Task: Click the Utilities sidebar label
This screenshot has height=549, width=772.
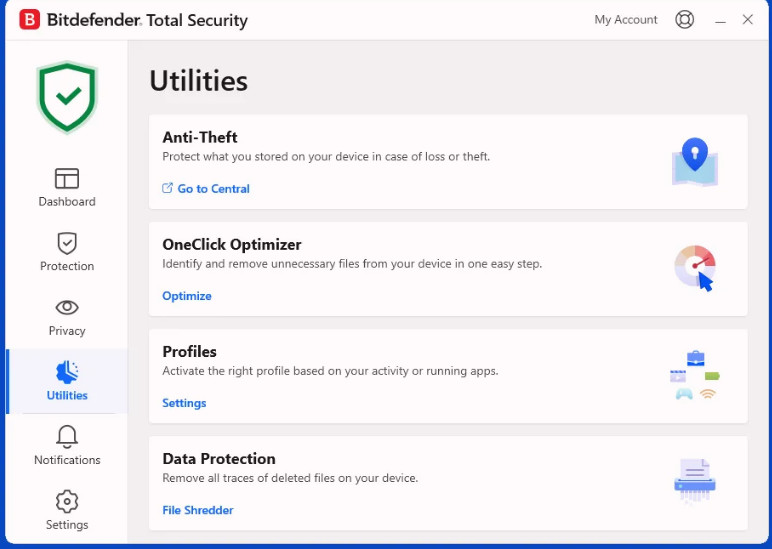Action: pyautogui.click(x=67, y=395)
